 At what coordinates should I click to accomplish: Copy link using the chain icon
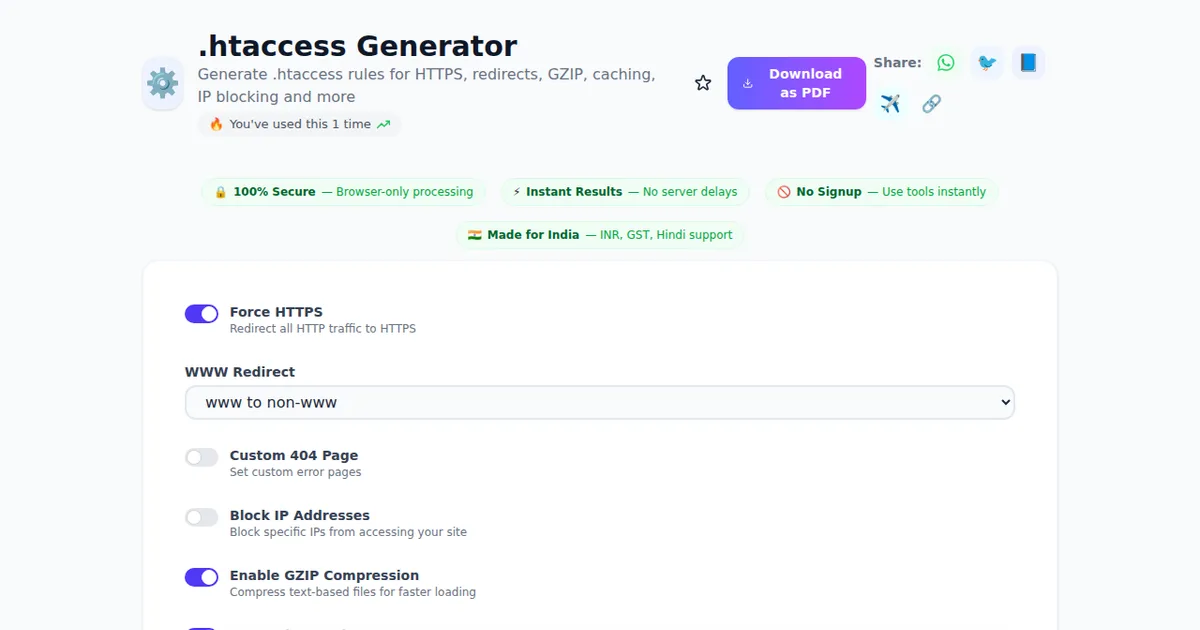931,104
